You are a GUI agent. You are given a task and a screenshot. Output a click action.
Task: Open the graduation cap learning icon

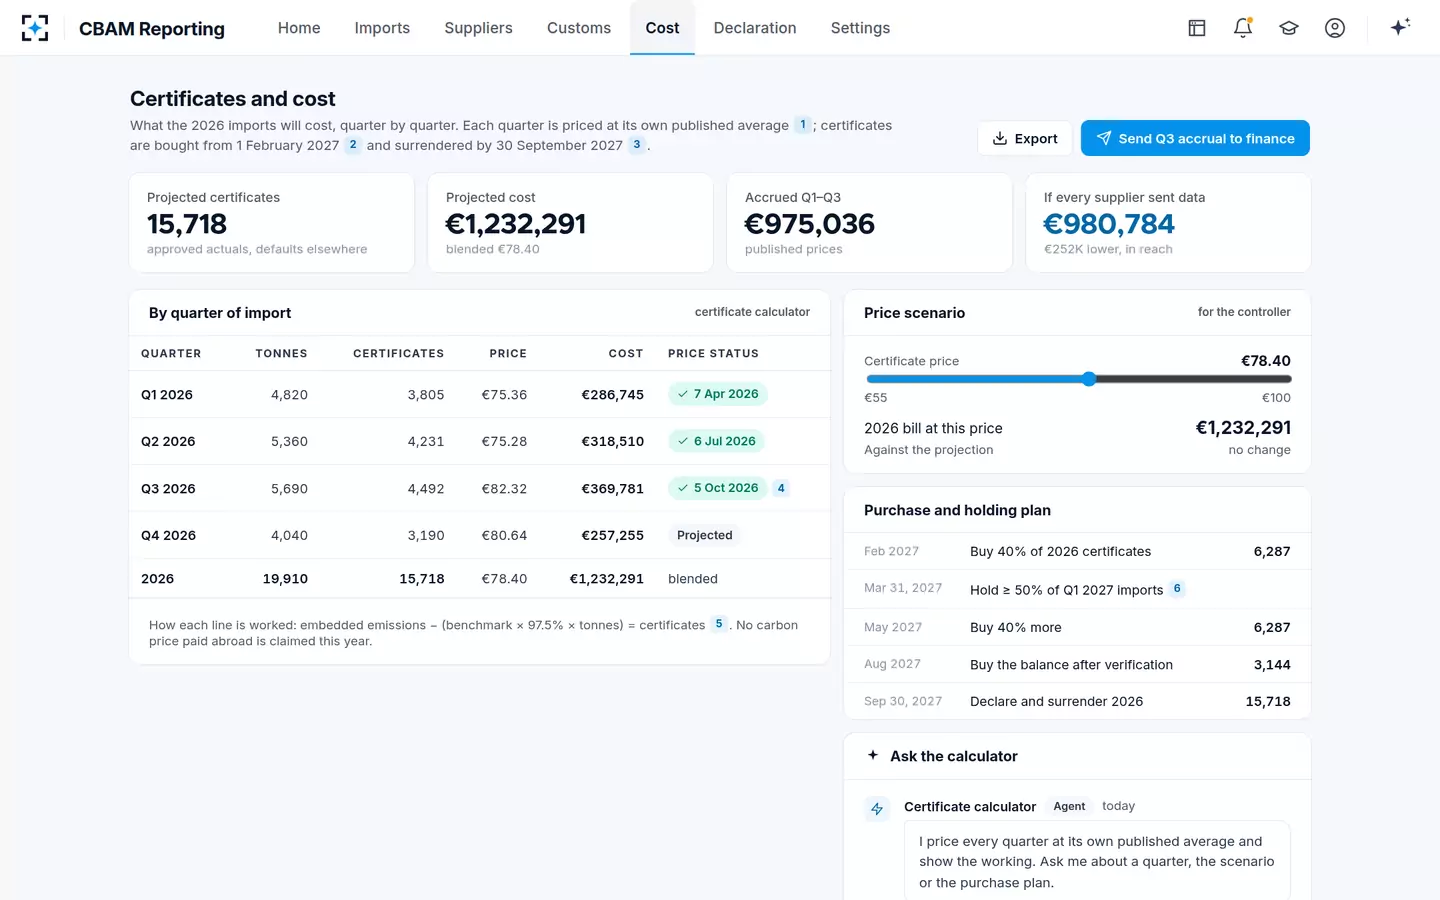(1289, 28)
